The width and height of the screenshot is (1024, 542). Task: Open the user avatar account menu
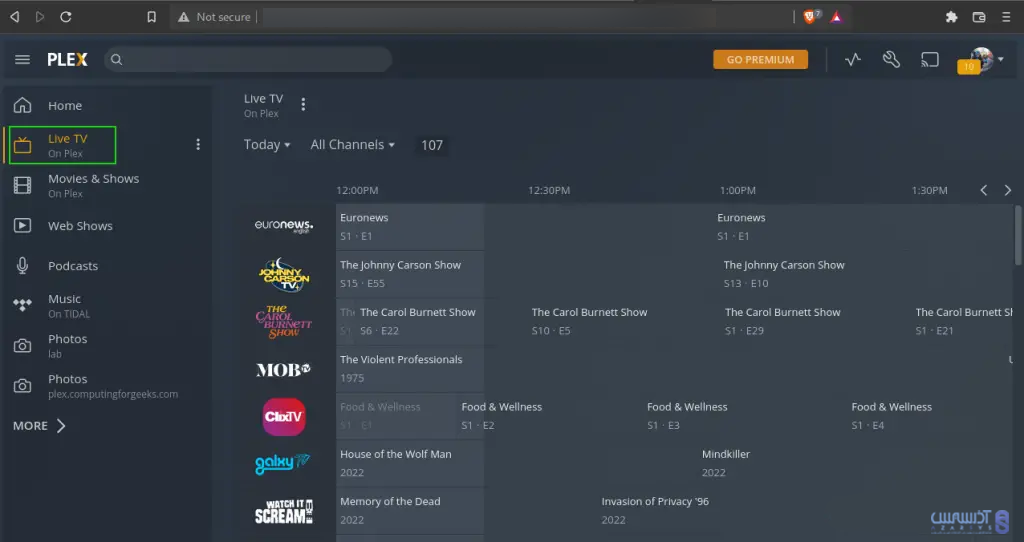[985, 59]
